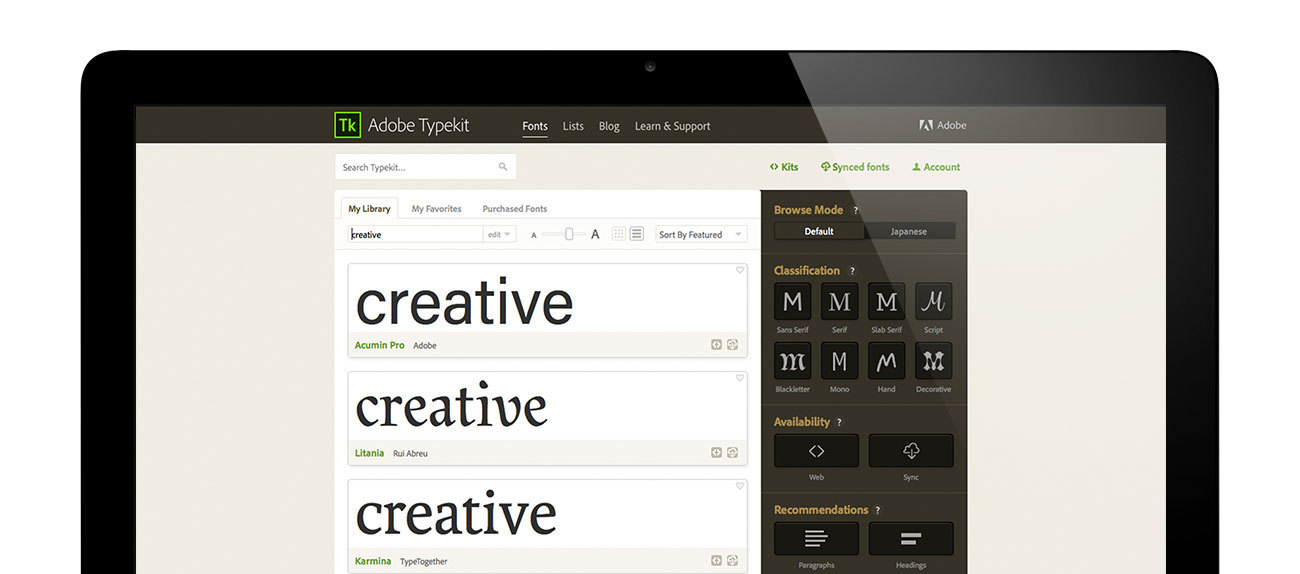Select the Decorative classification icon

(933, 361)
